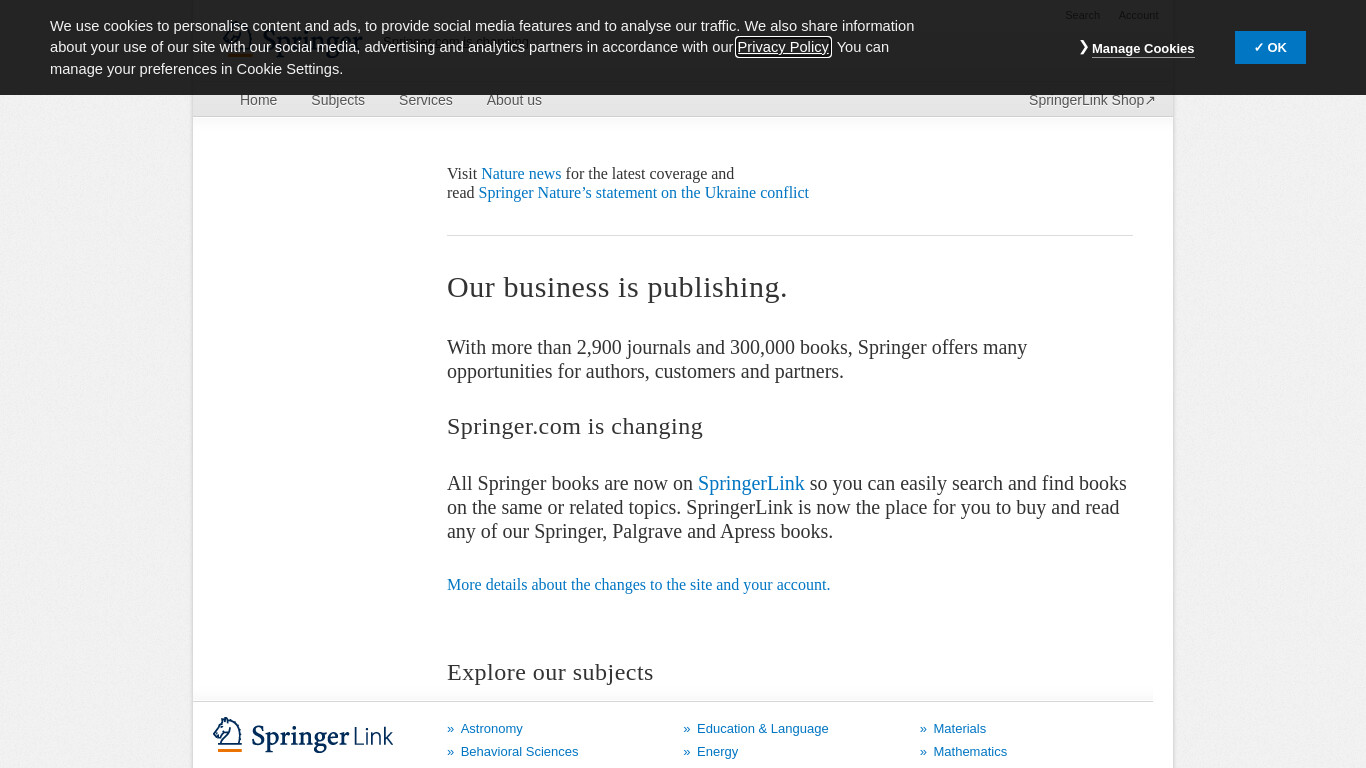1366x768 pixels.
Task: Open the Subjects menu
Action: (x=338, y=100)
